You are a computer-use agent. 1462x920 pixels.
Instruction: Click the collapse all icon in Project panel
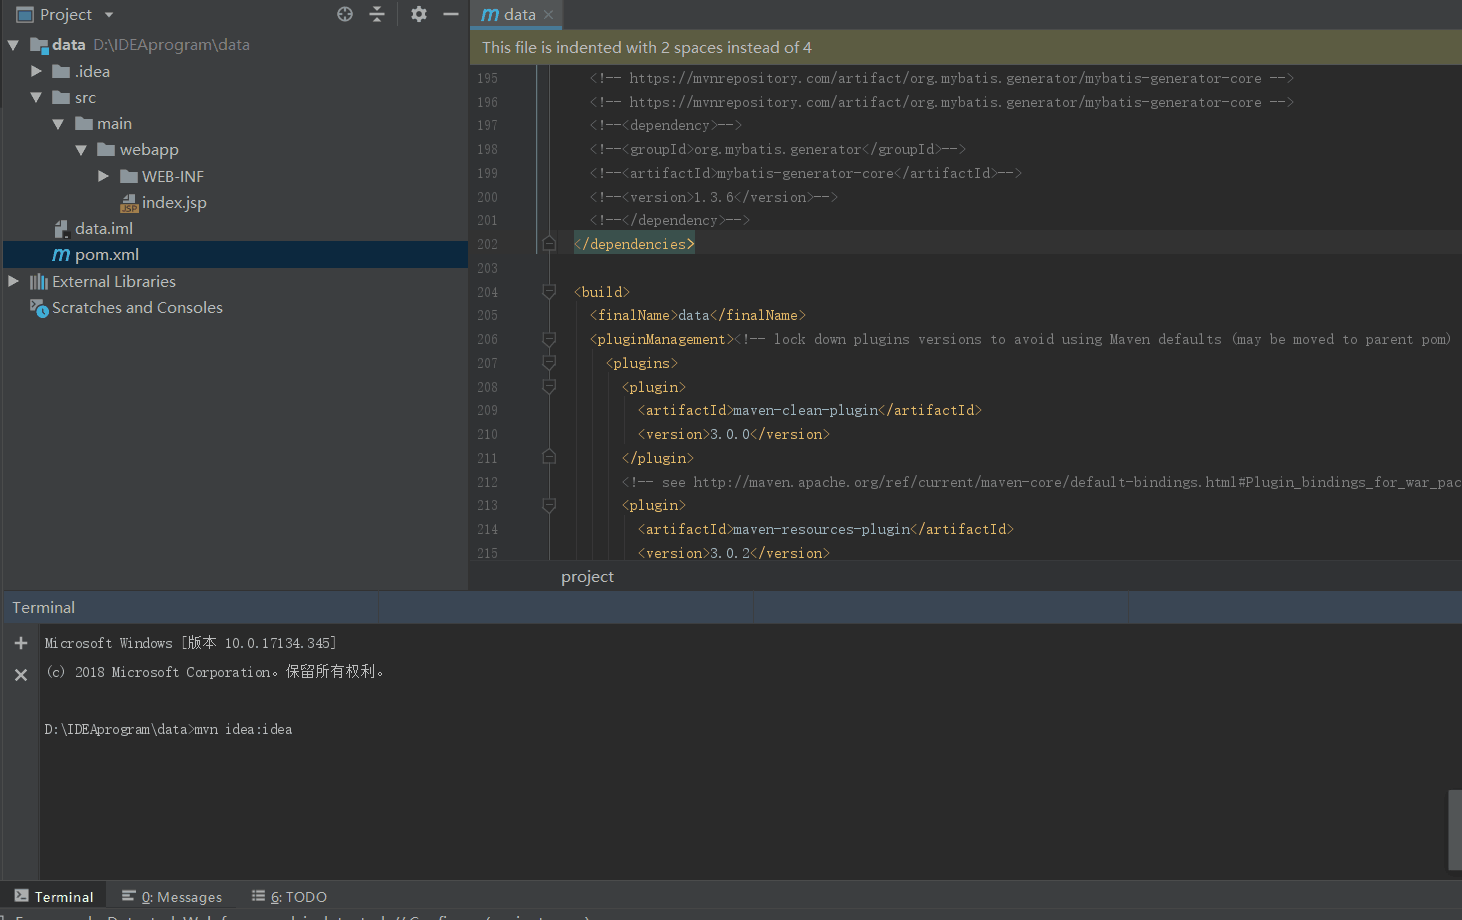click(x=377, y=14)
